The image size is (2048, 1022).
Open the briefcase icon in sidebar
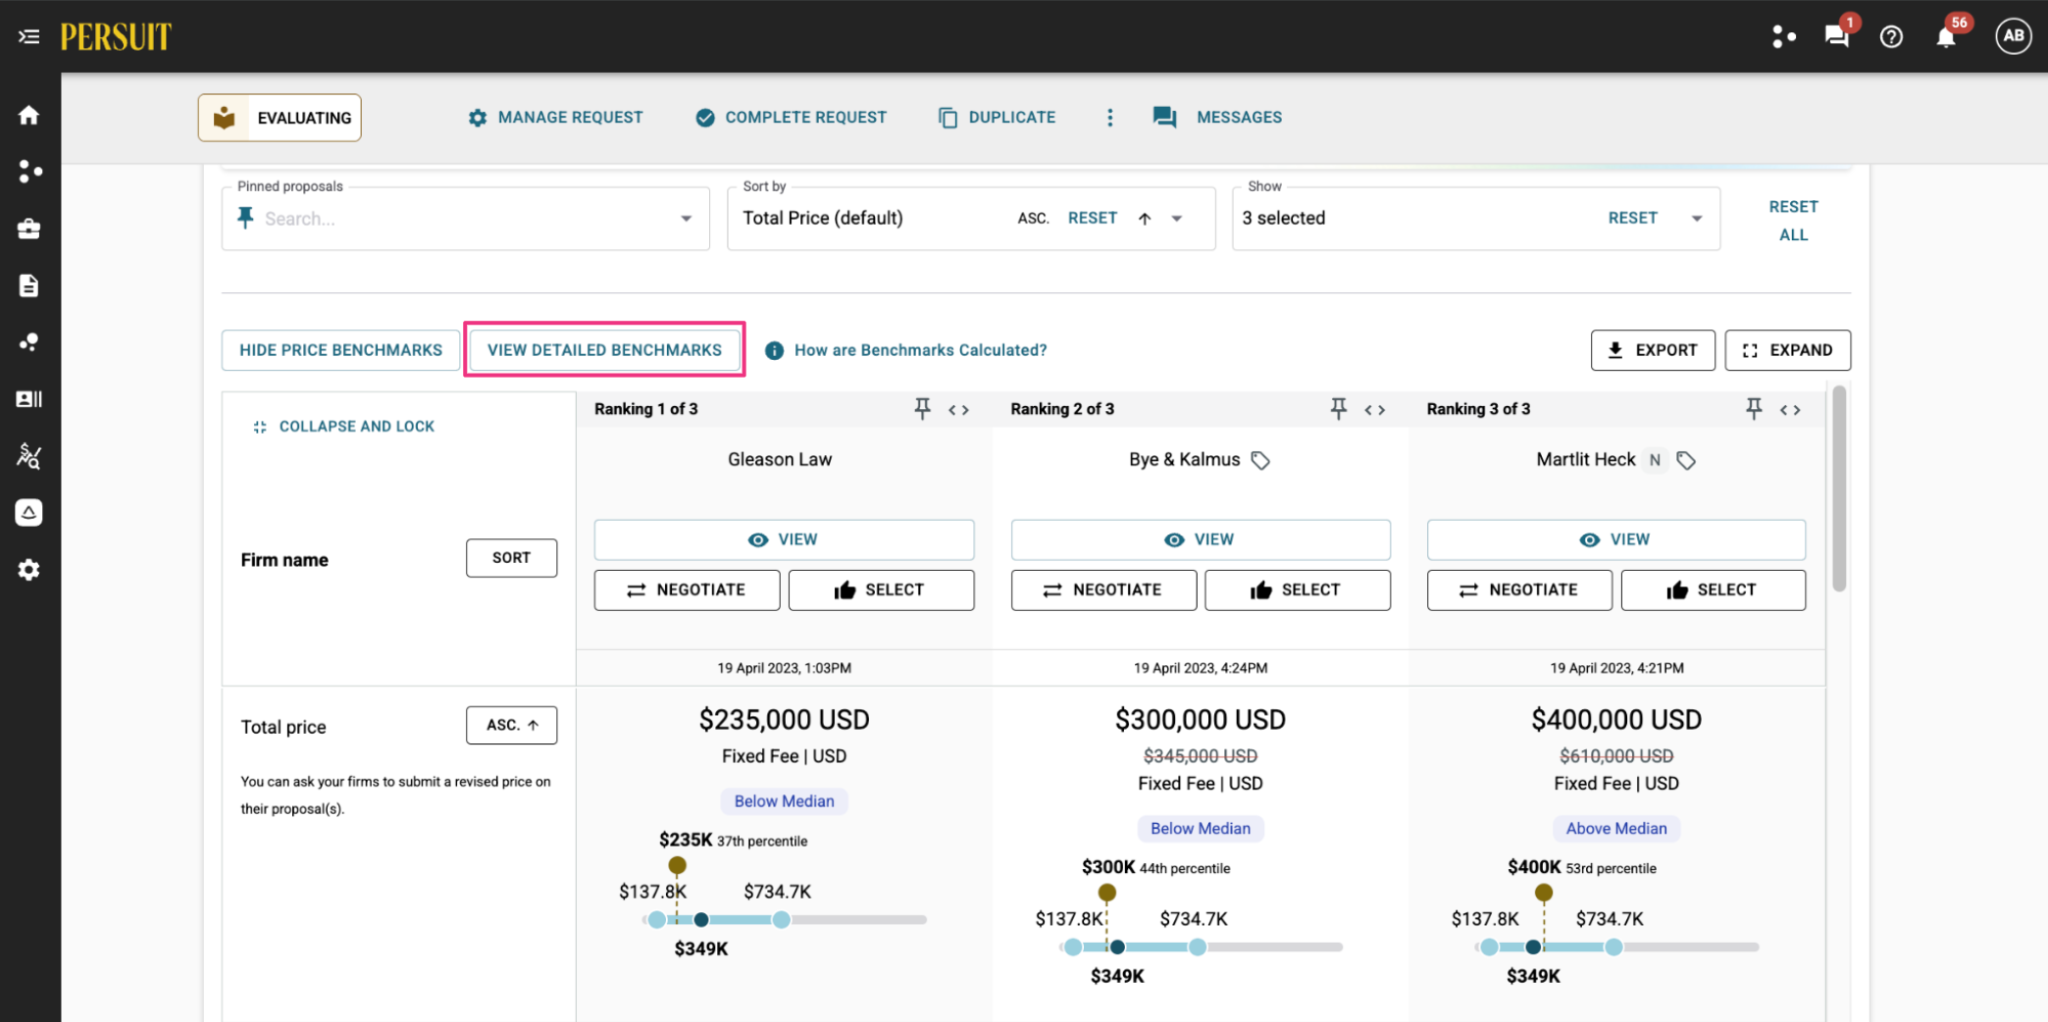(29, 229)
